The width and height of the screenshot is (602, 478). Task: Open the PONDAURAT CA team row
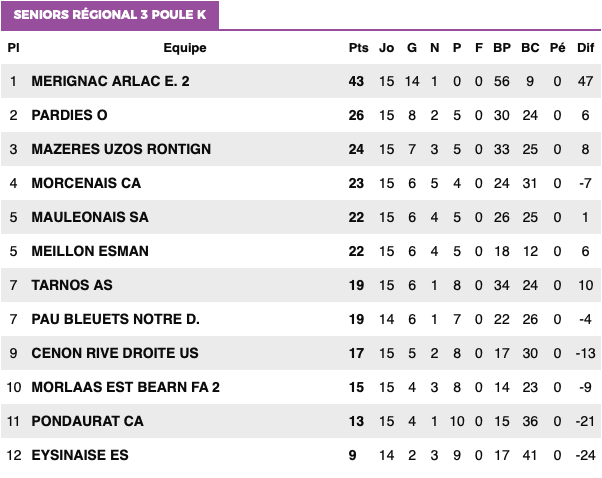(x=301, y=421)
